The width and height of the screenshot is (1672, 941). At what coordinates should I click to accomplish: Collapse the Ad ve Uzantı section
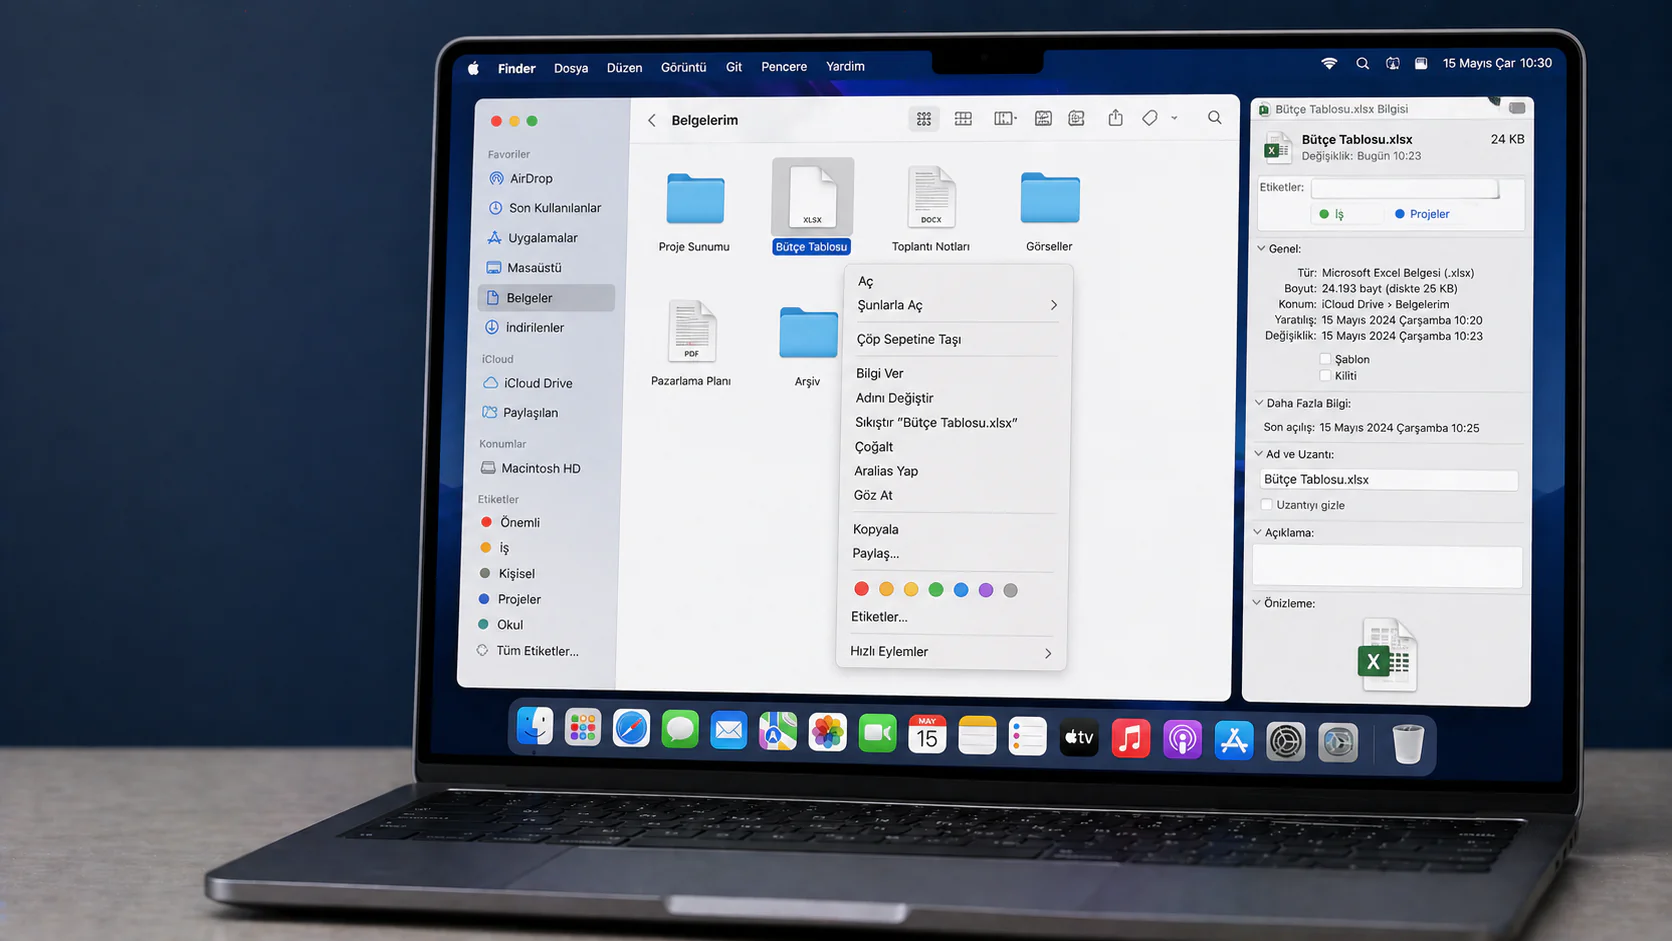[1259, 454]
